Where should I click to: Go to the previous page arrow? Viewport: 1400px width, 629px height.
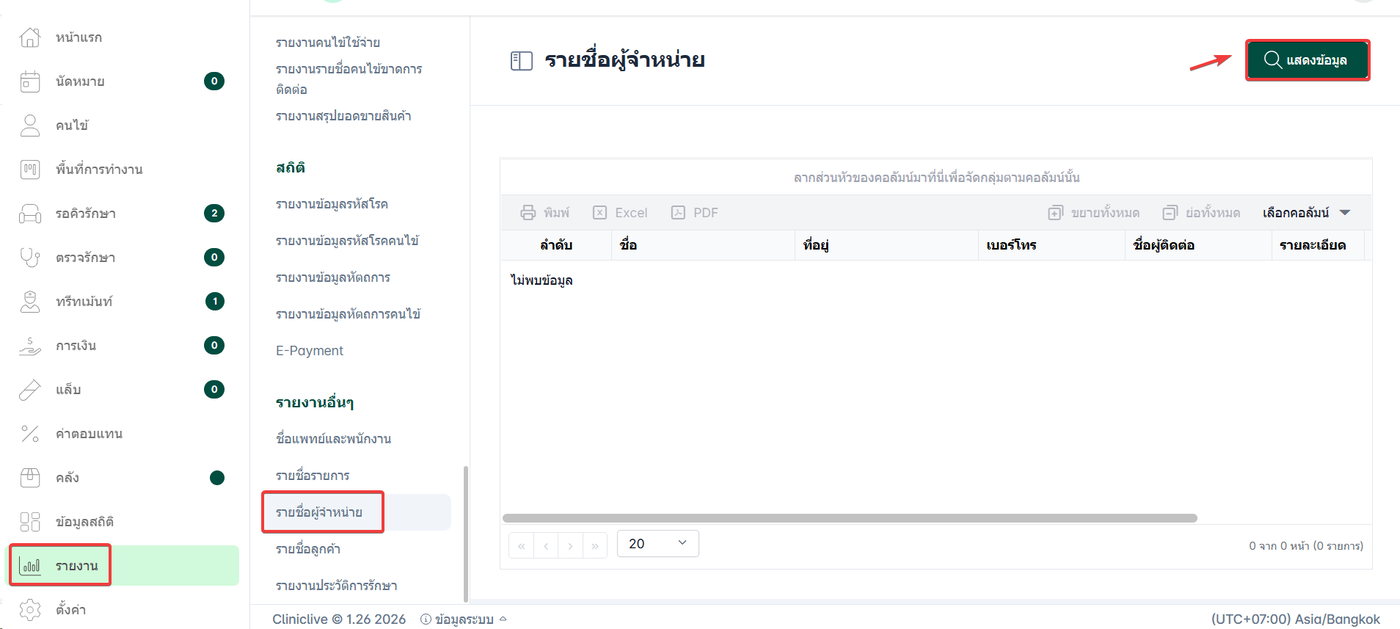pyautogui.click(x=546, y=546)
